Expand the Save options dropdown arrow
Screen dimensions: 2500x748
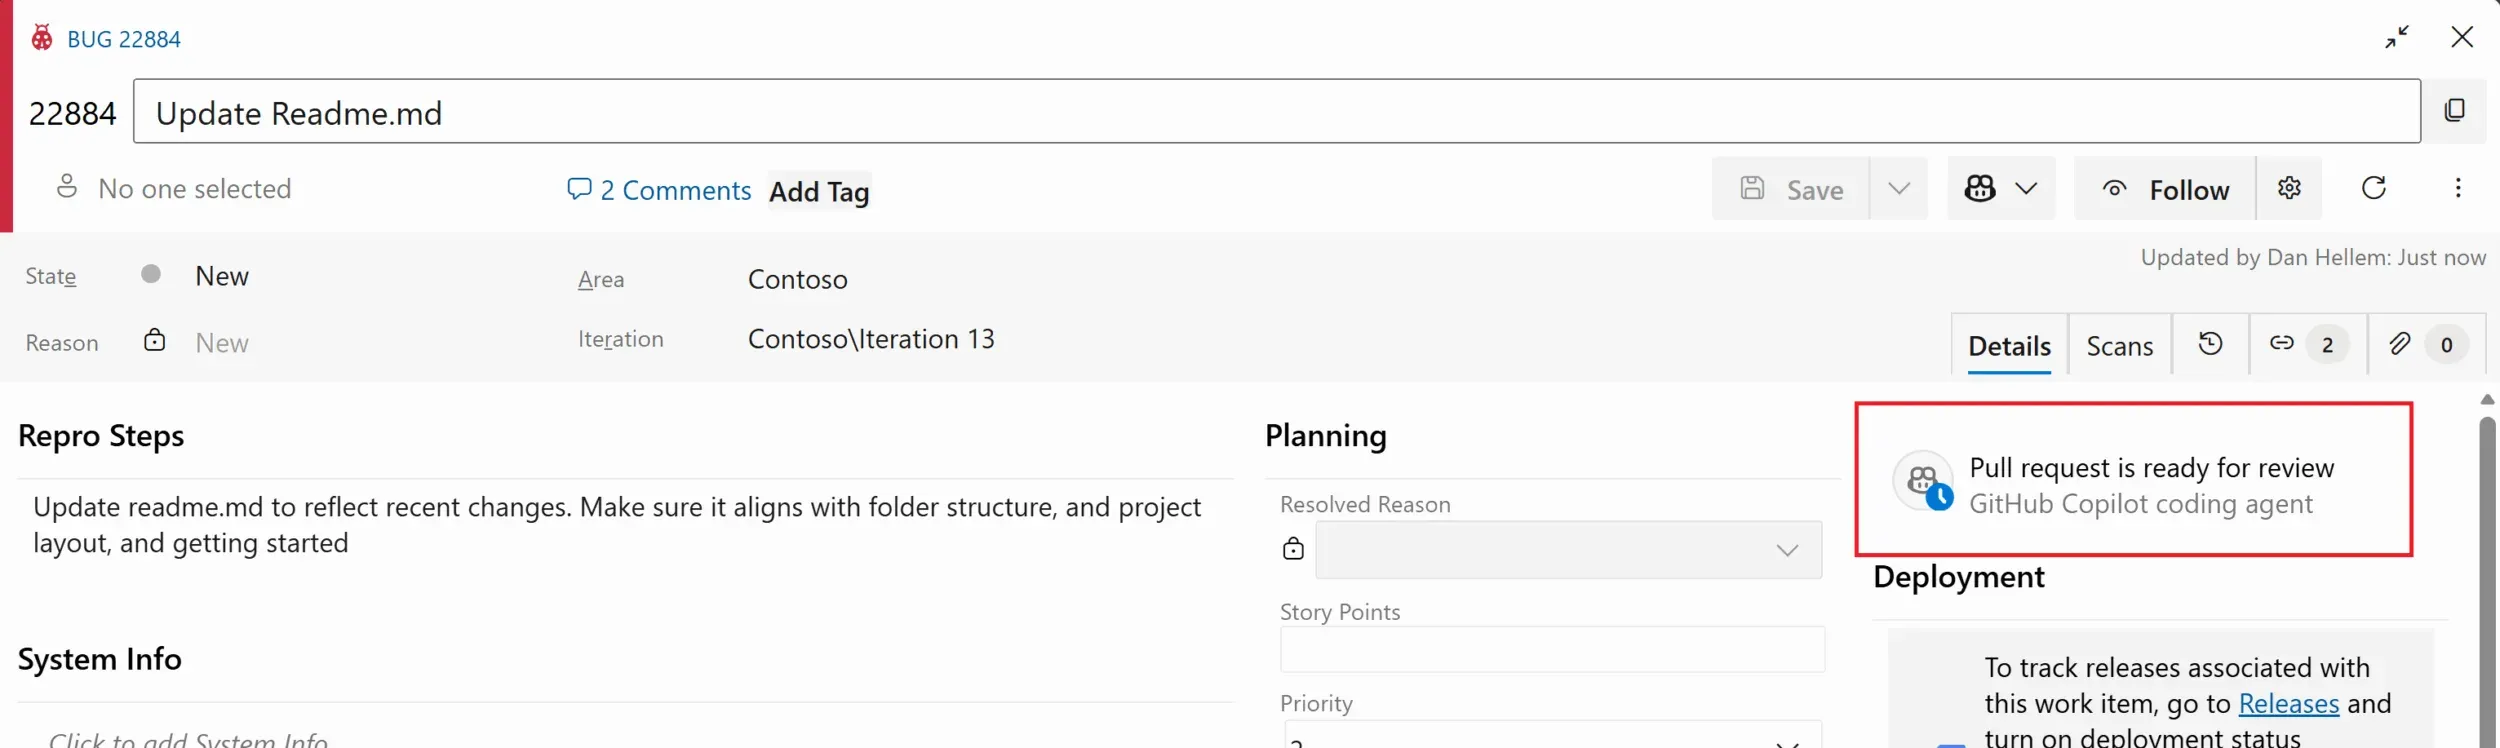(1899, 188)
